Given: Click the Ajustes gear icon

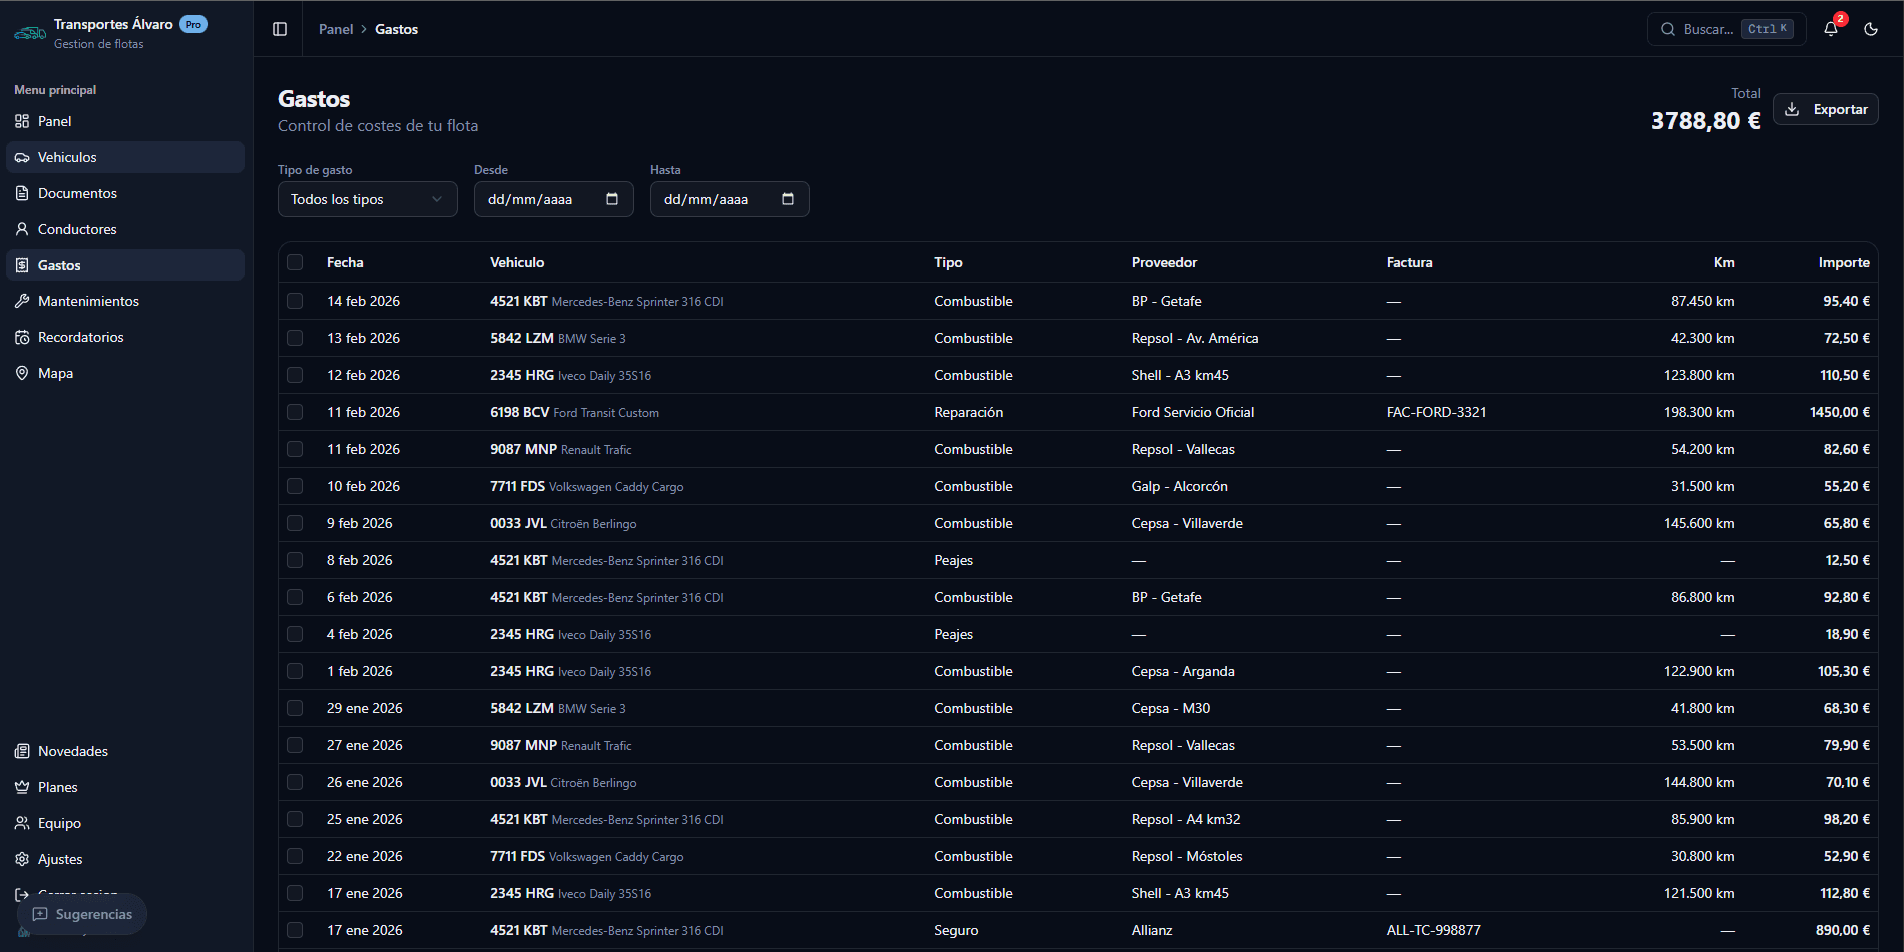Looking at the screenshot, I should (22, 859).
